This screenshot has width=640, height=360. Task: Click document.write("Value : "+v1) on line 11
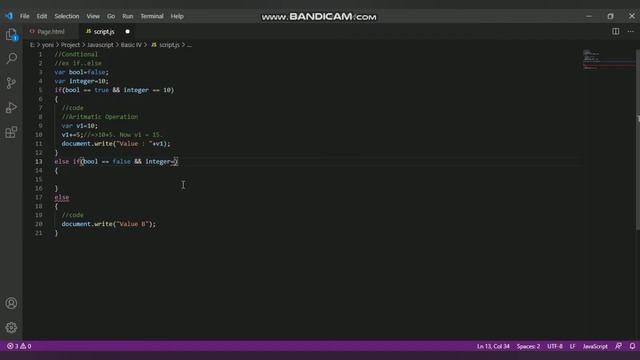click(116, 144)
